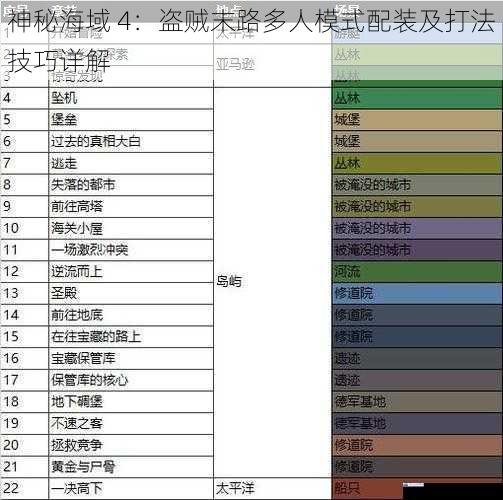Click "德军基地" in the 不速之客 row
Image resolution: width=503 pixels, height=500 pixels.
417,423
